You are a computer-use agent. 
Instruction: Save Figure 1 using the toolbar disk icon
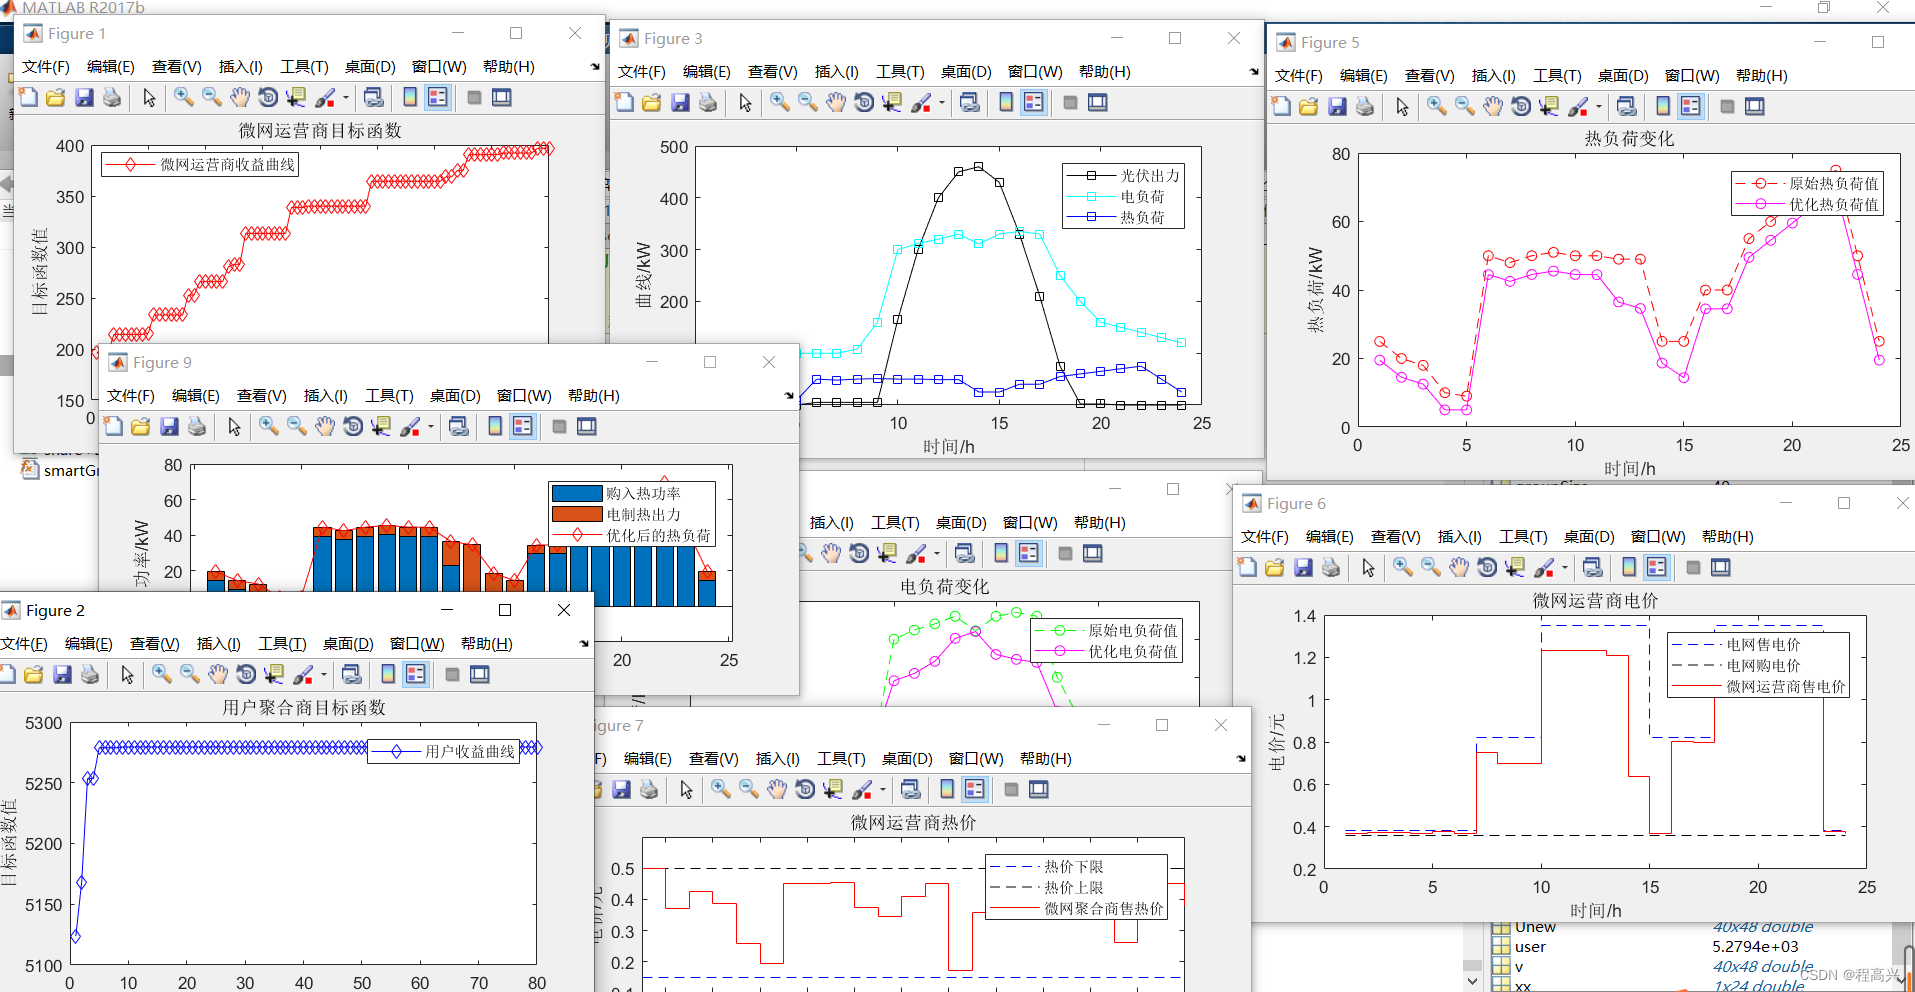point(84,97)
